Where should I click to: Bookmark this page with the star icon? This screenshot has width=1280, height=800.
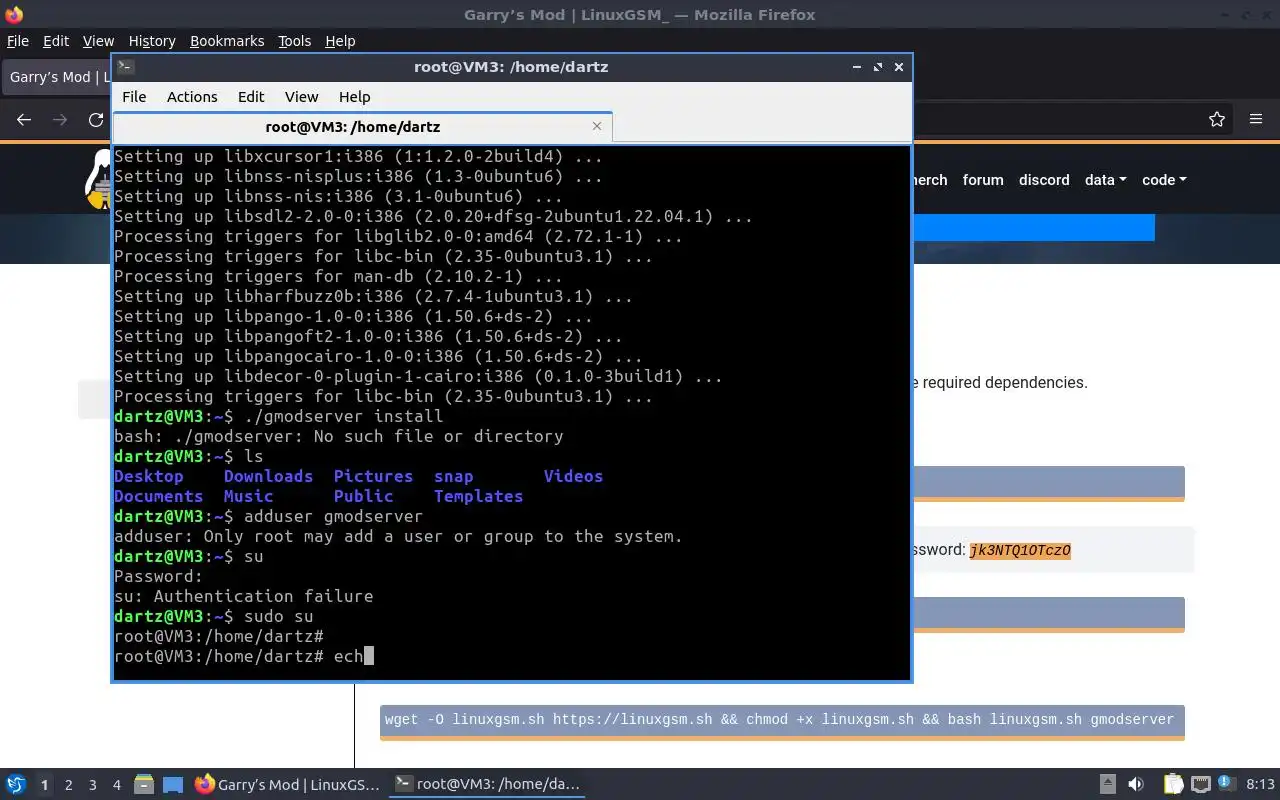(1217, 120)
